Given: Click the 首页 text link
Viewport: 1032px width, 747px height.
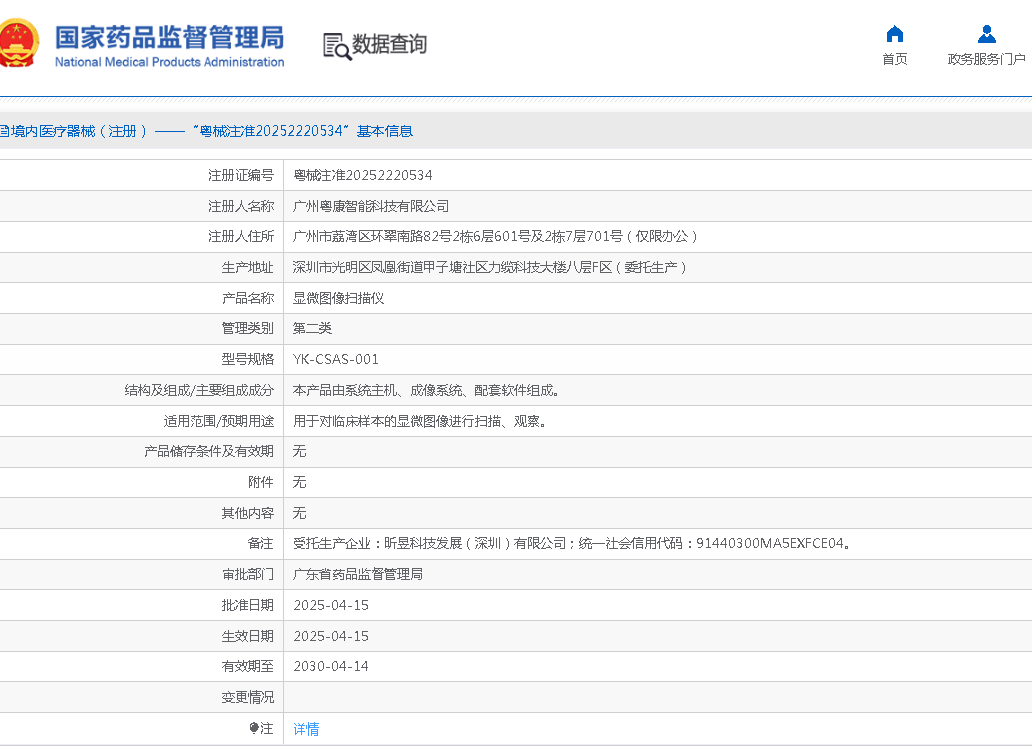Looking at the screenshot, I should (894, 59).
